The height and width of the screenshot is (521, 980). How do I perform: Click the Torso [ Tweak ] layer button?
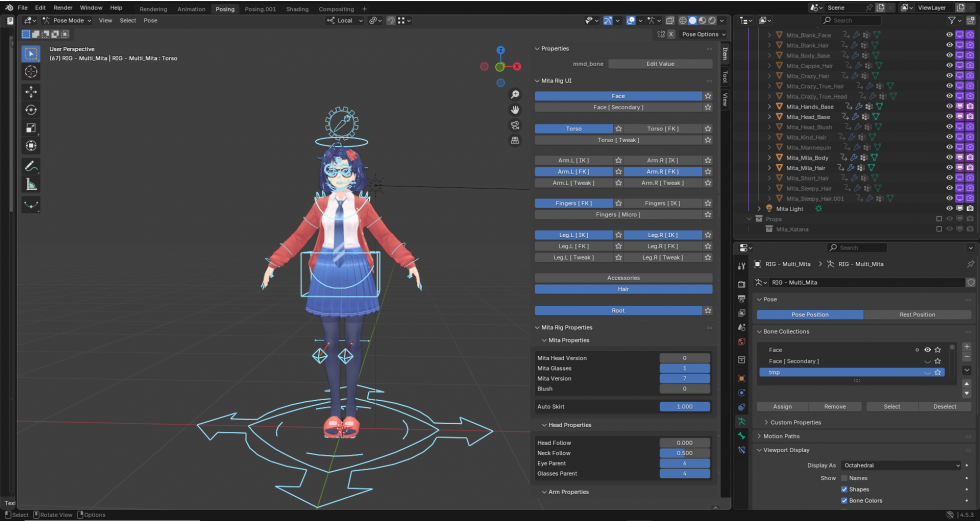618,140
